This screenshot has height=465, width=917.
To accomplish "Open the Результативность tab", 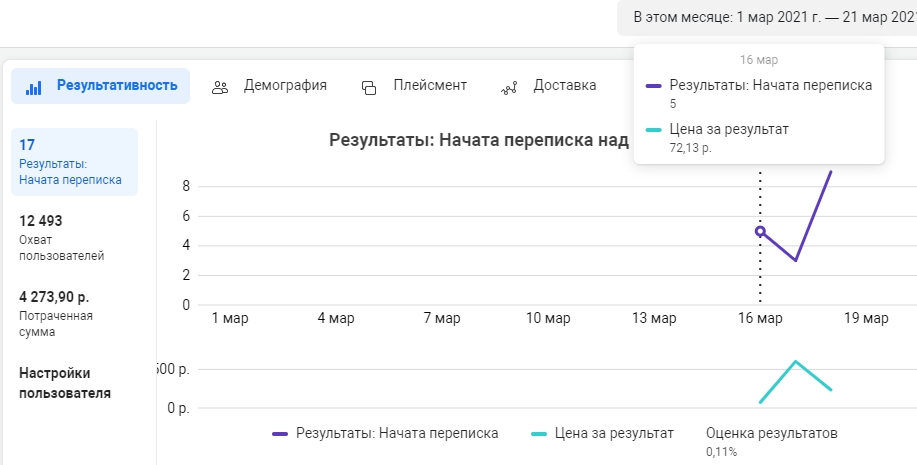I will pos(101,86).
